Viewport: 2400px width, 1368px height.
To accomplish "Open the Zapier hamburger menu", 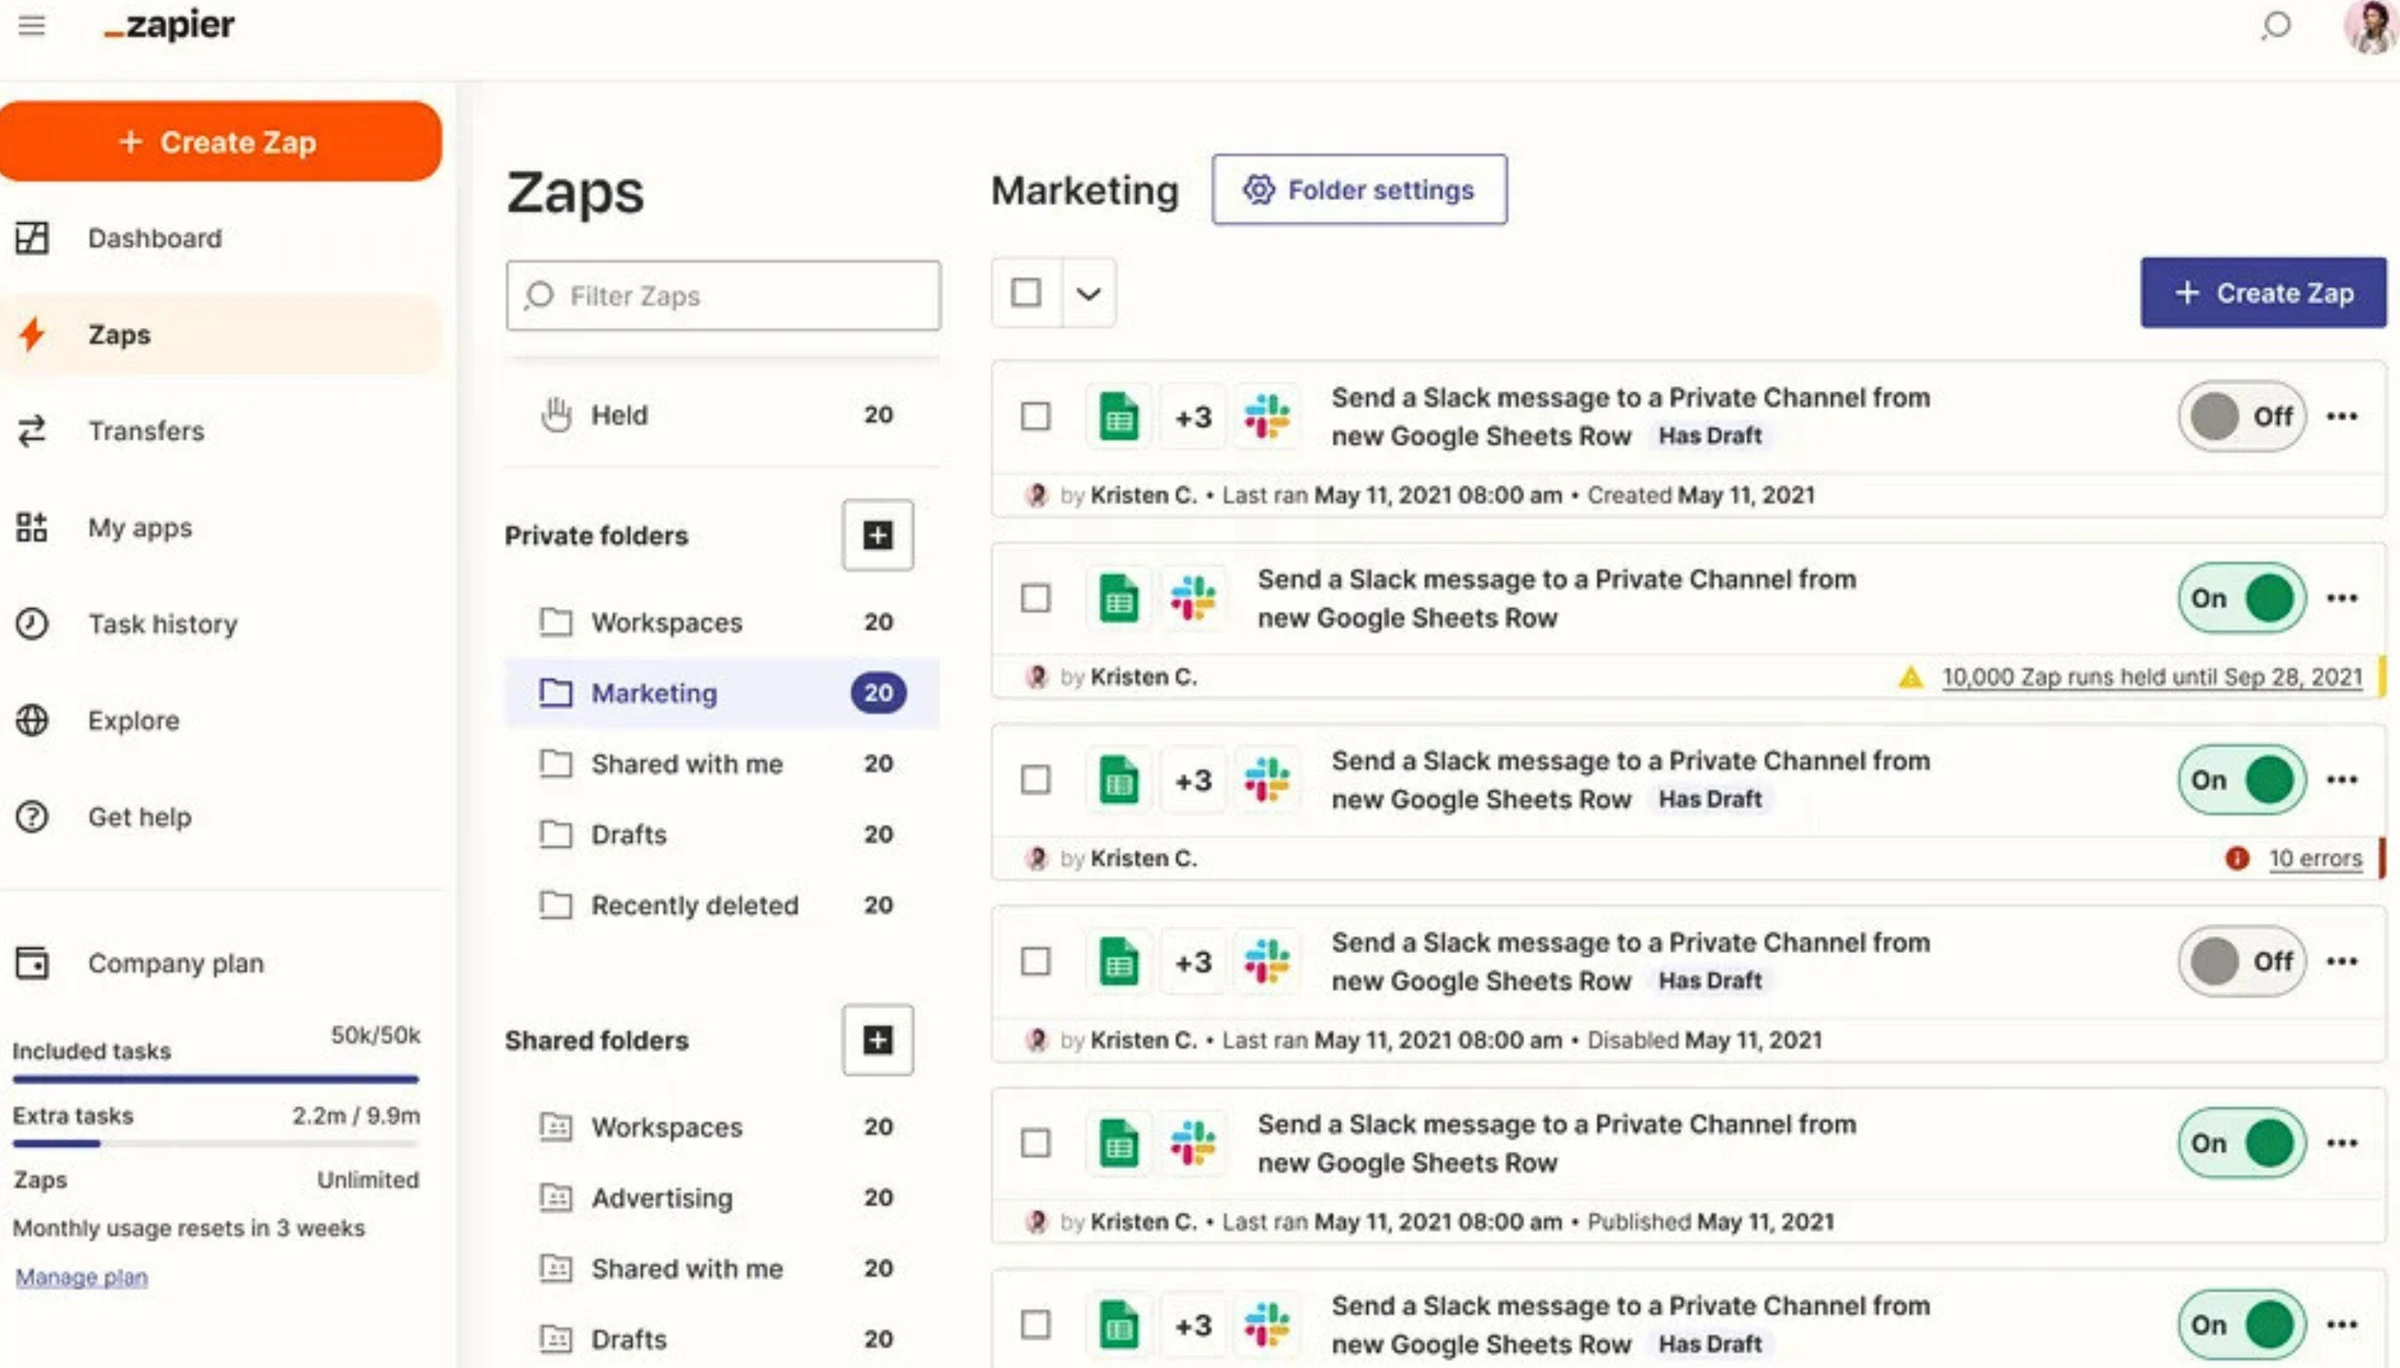I will pyautogui.click(x=31, y=26).
